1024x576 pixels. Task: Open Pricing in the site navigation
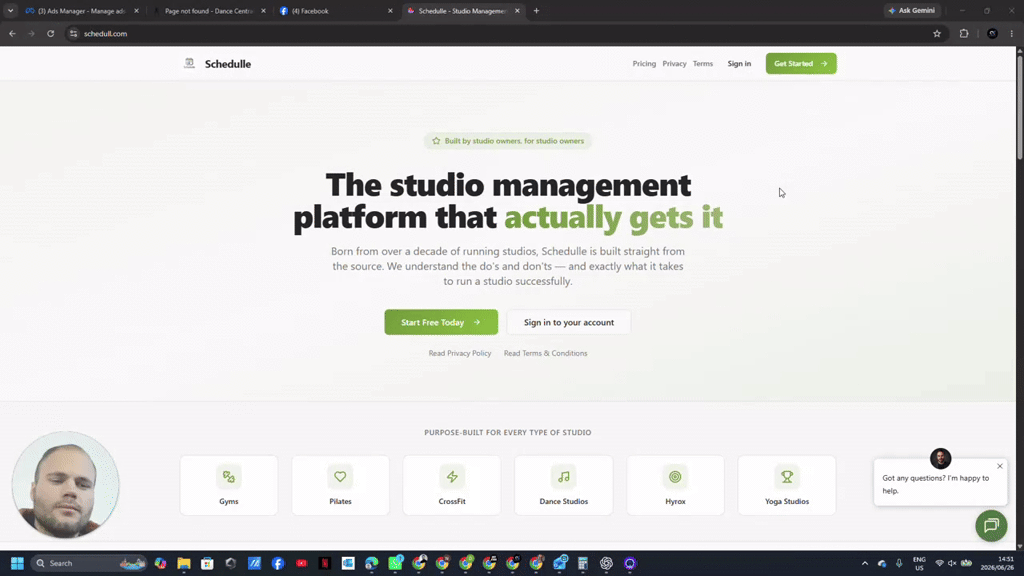(x=644, y=63)
